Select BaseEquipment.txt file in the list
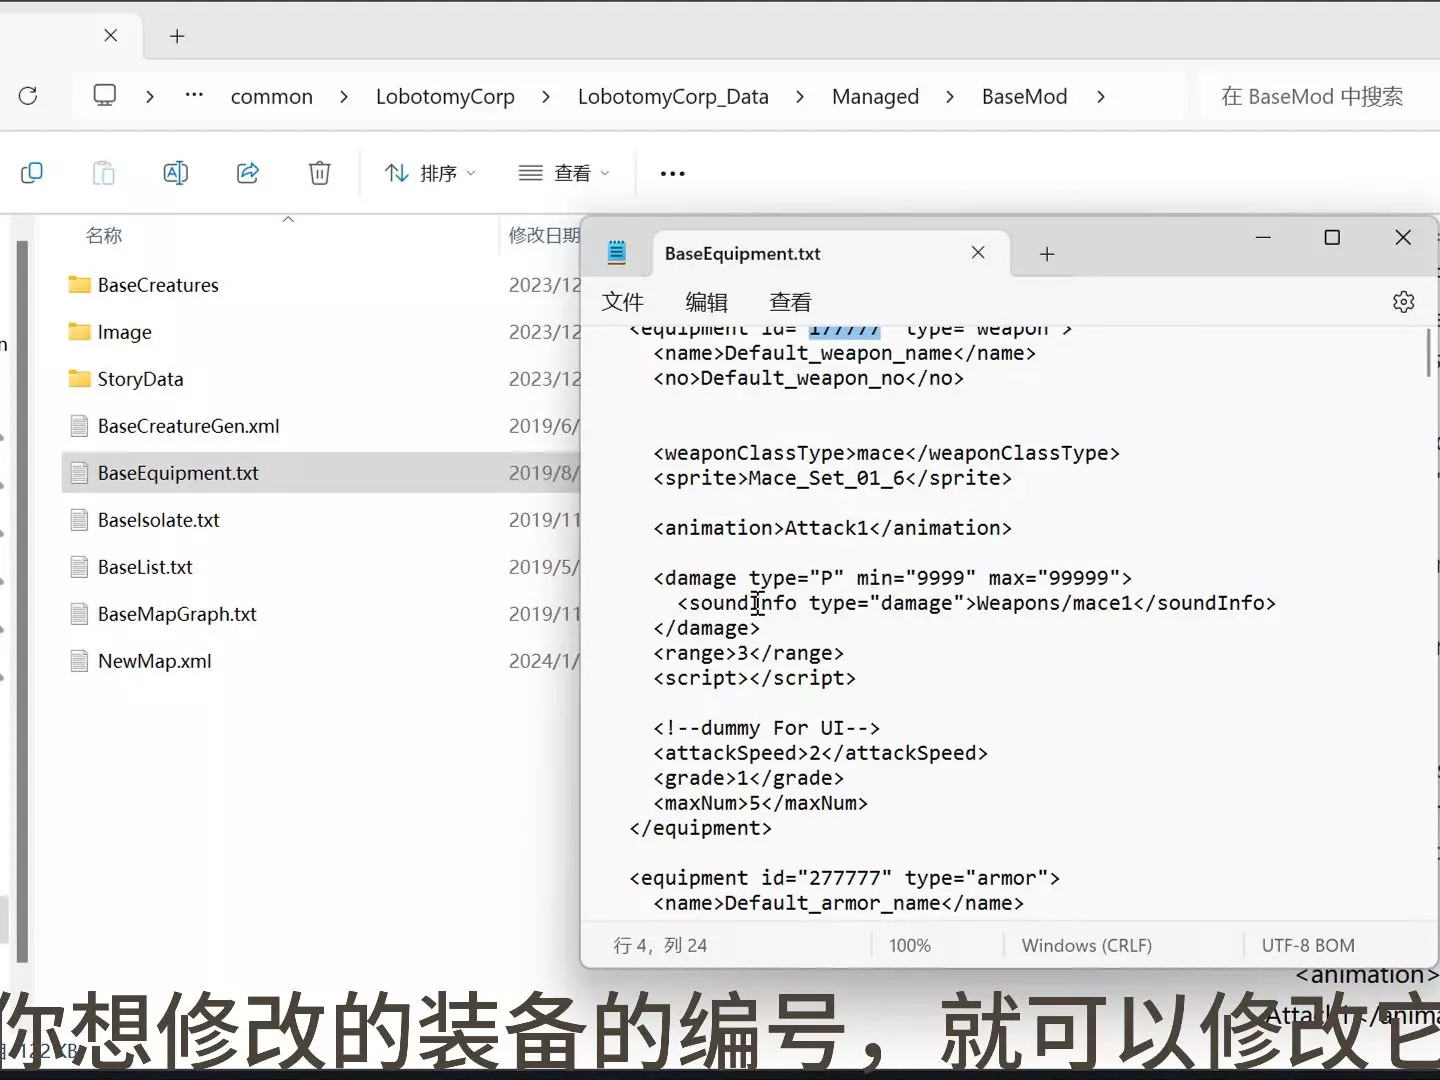The height and width of the screenshot is (1080, 1440). click(x=320, y=473)
